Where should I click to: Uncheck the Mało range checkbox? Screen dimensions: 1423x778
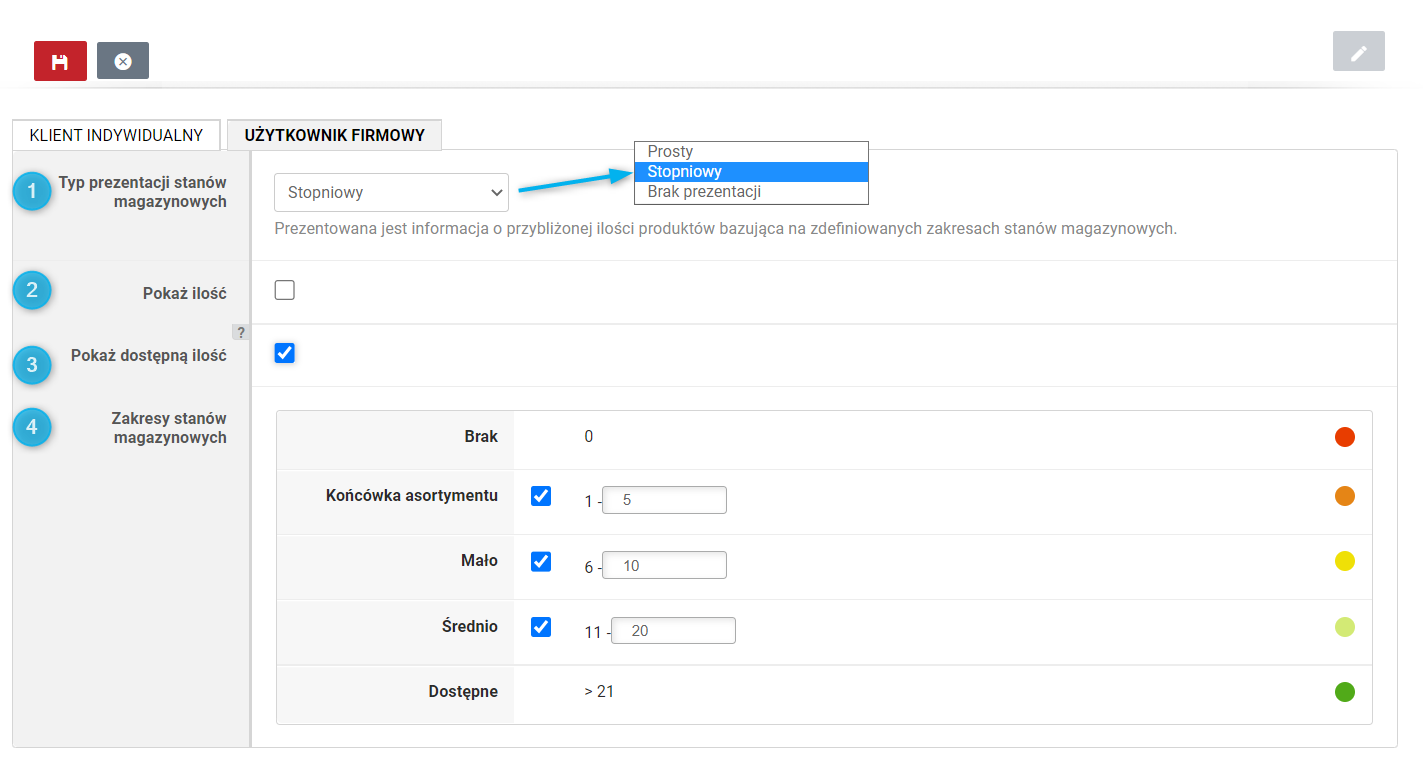pos(541,561)
